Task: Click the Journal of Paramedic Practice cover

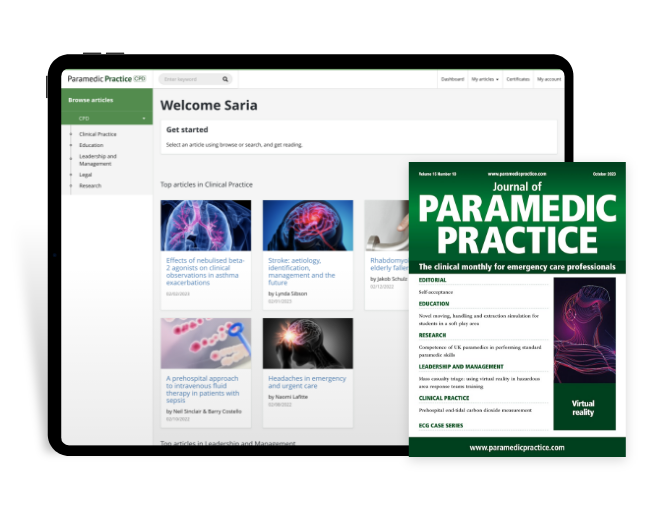Action: point(517,310)
